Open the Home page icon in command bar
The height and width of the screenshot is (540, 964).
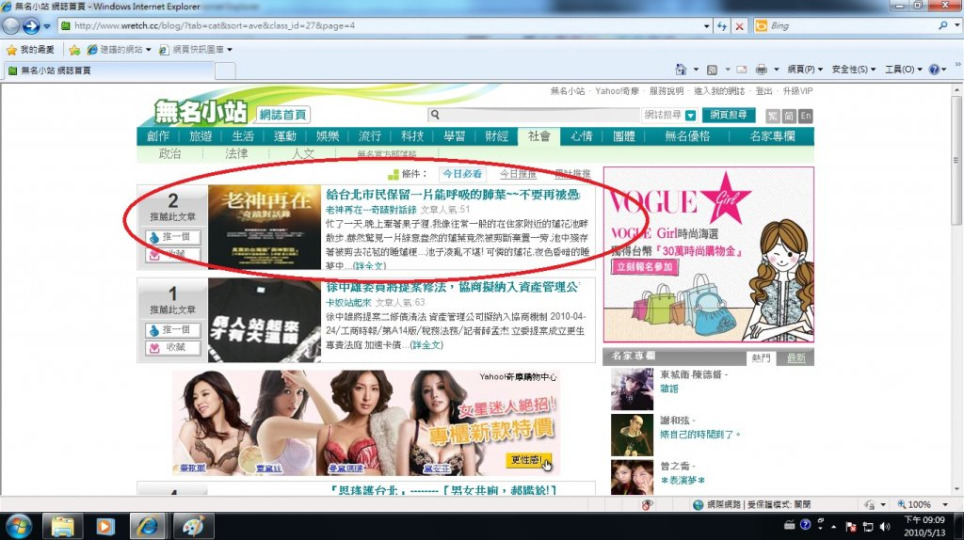[x=682, y=69]
